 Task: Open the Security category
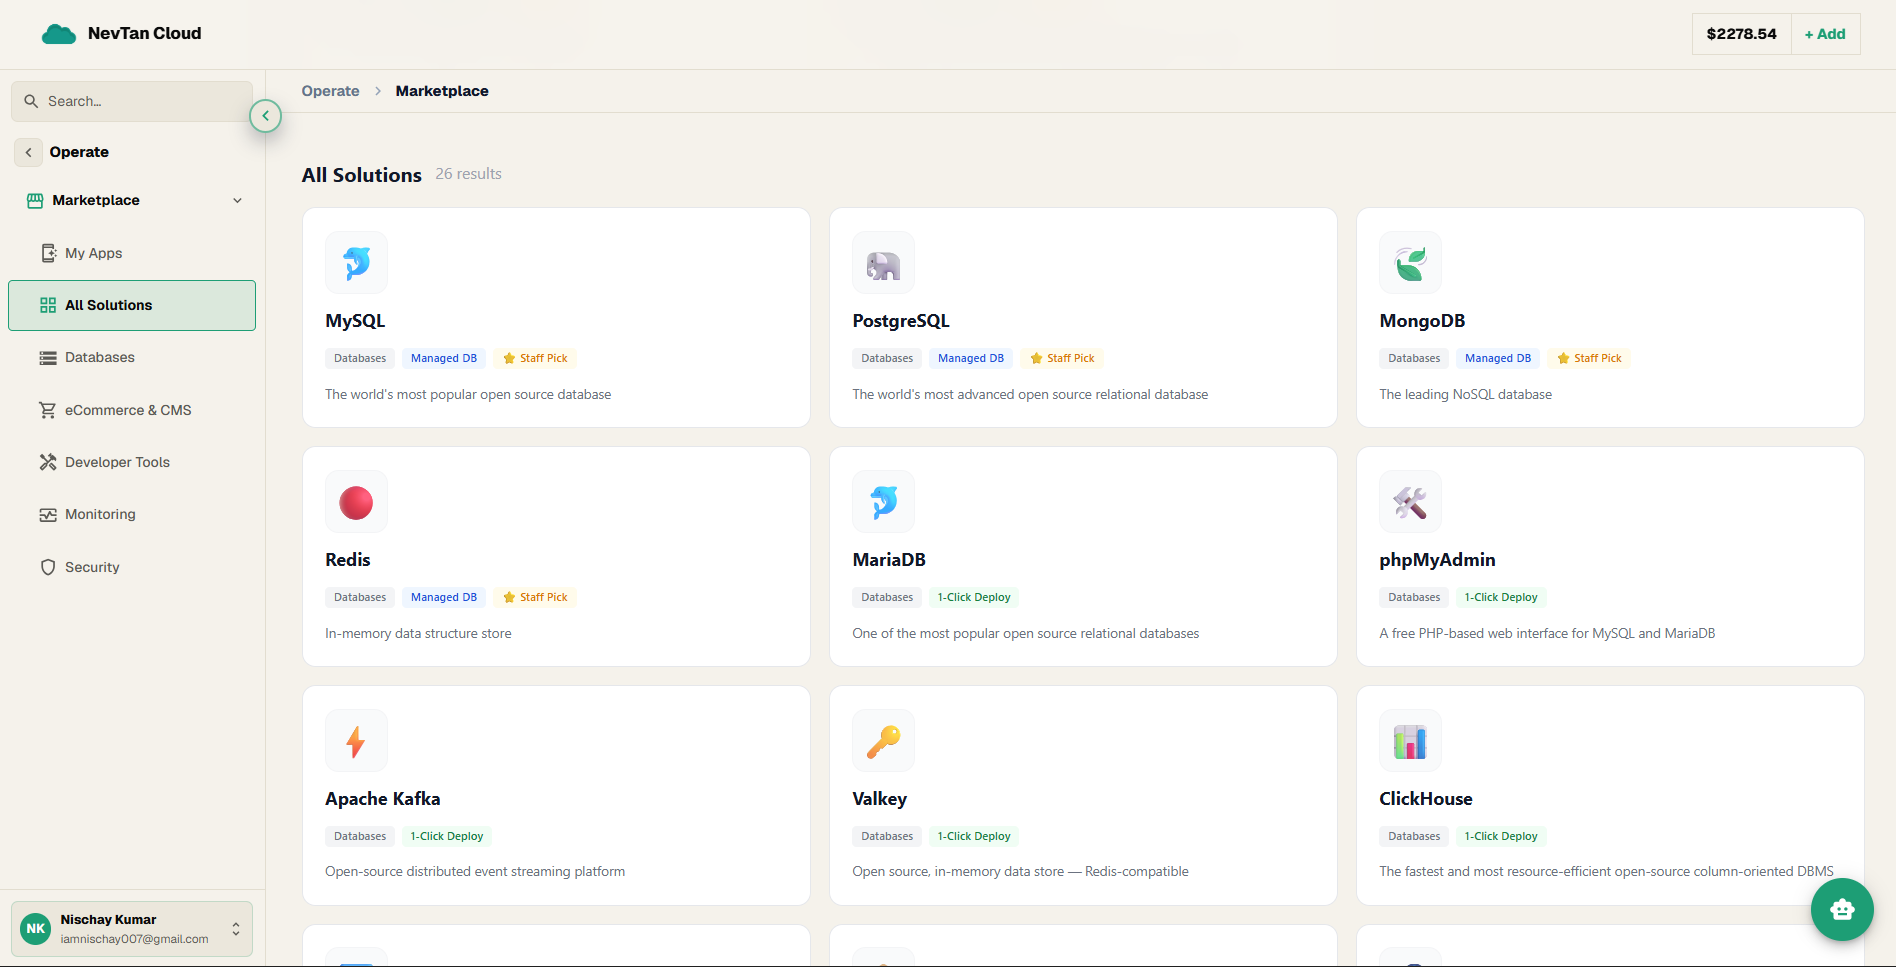pyautogui.click(x=132, y=567)
